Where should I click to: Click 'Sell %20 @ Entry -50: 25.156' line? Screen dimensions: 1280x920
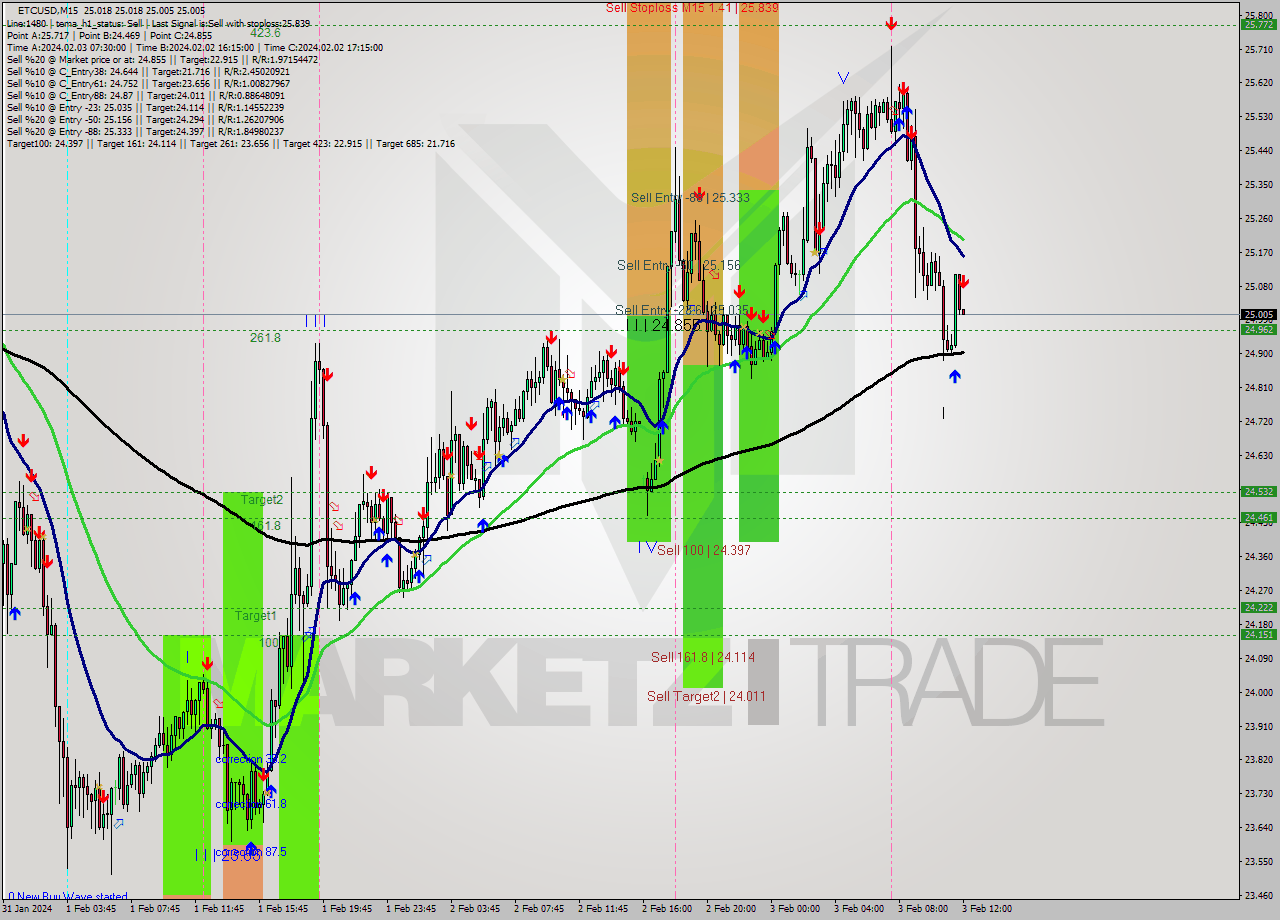pyautogui.click(x=148, y=119)
